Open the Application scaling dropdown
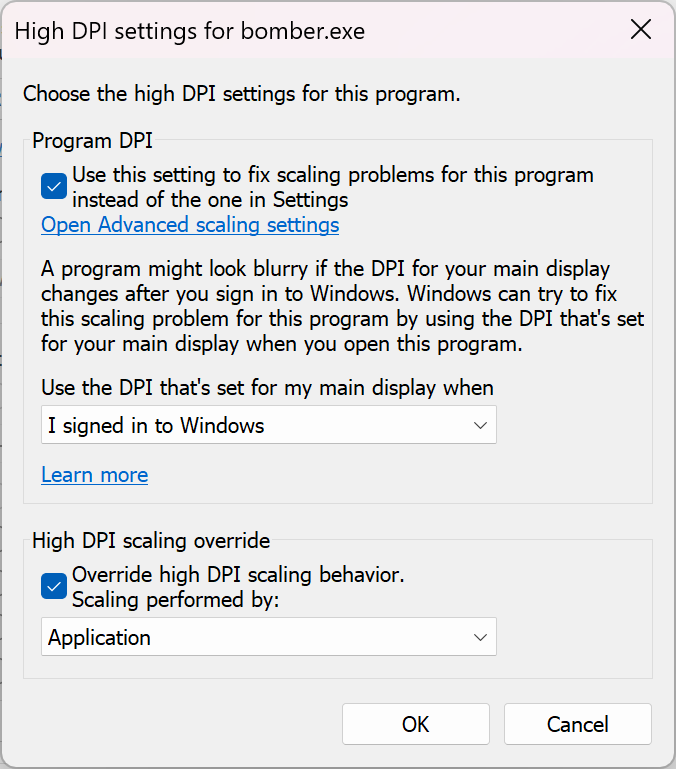This screenshot has width=676, height=769. (269, 637)
